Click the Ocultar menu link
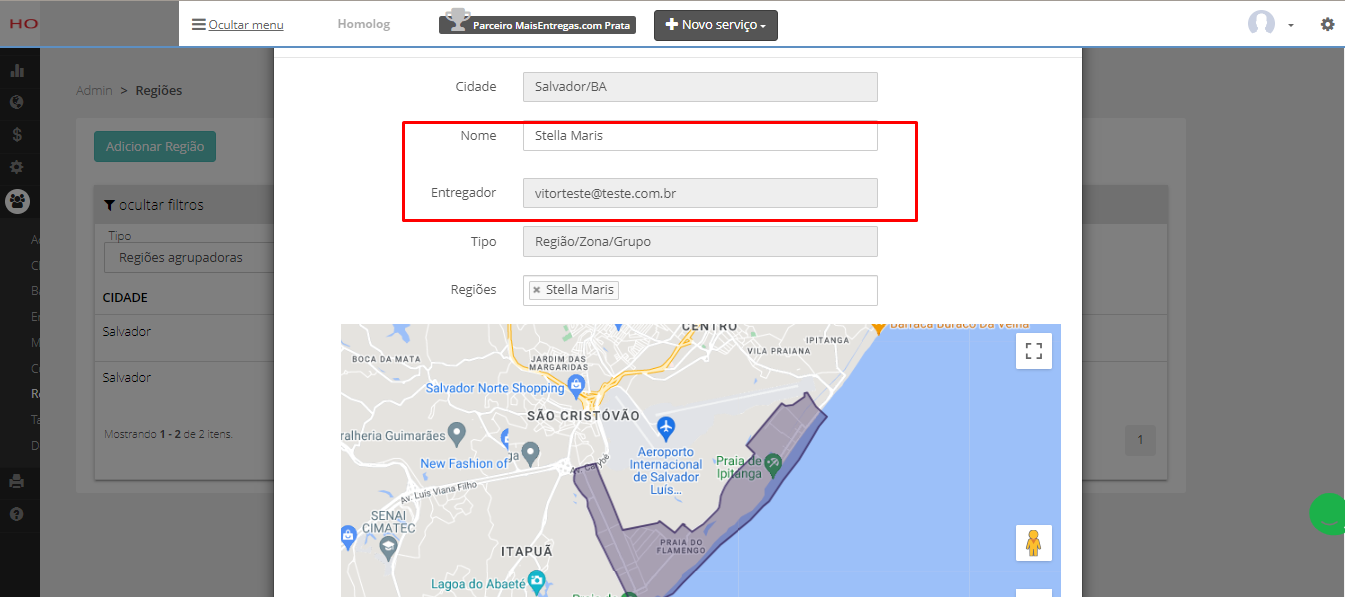 (x=246, y=25)
